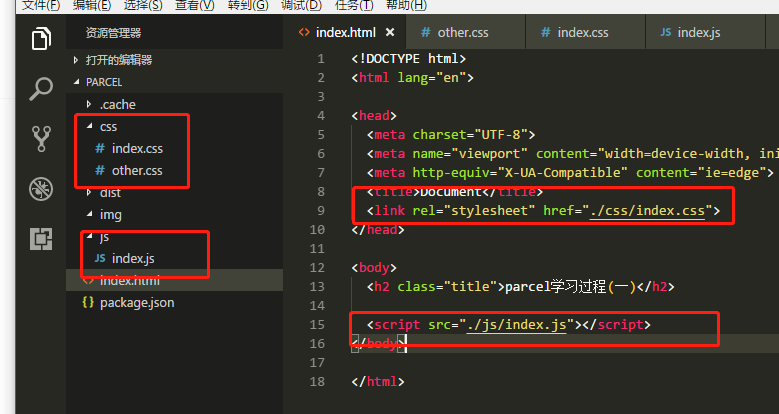Switch to the other.css tab
The width and height of the screenshot is (779, 414).
(x=466, y=33)
